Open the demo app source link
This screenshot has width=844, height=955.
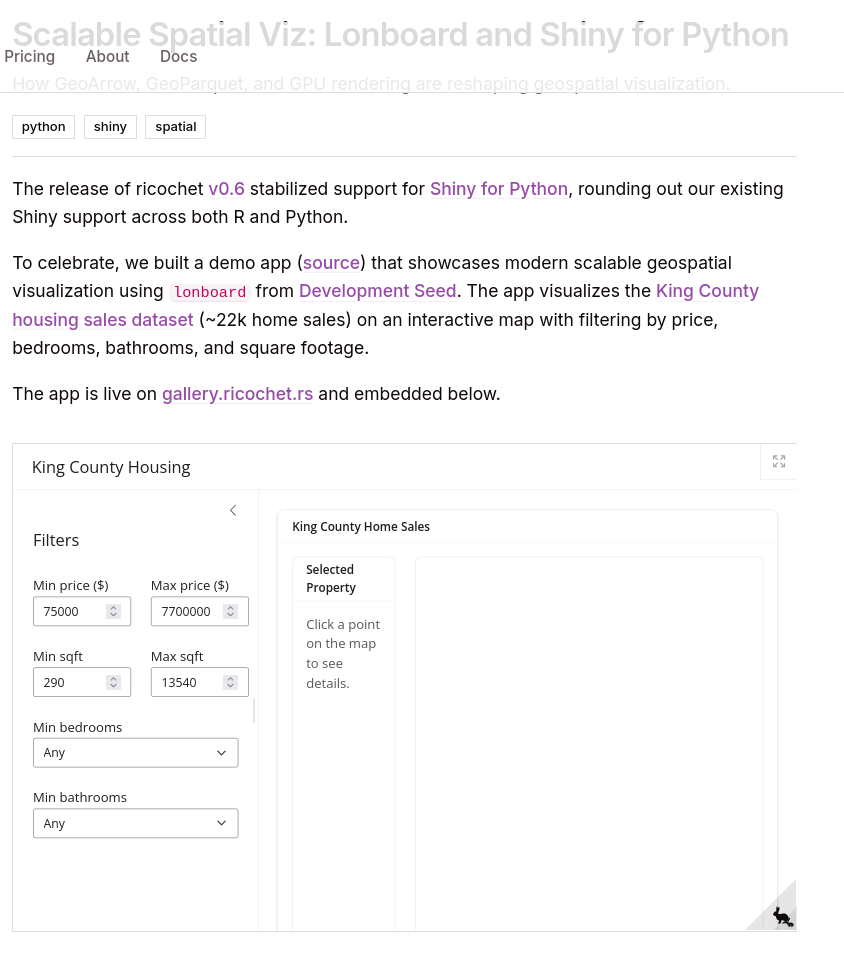331,263
